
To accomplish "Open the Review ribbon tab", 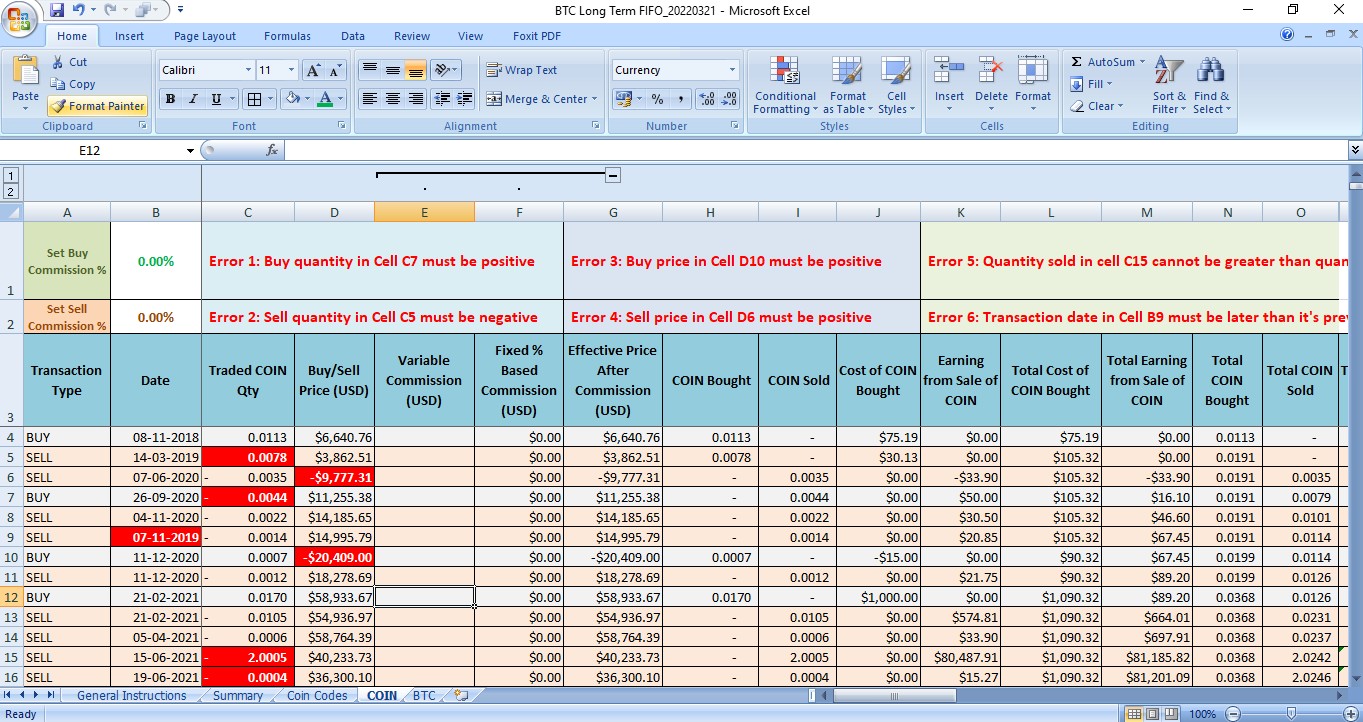I will pos(412,36).
